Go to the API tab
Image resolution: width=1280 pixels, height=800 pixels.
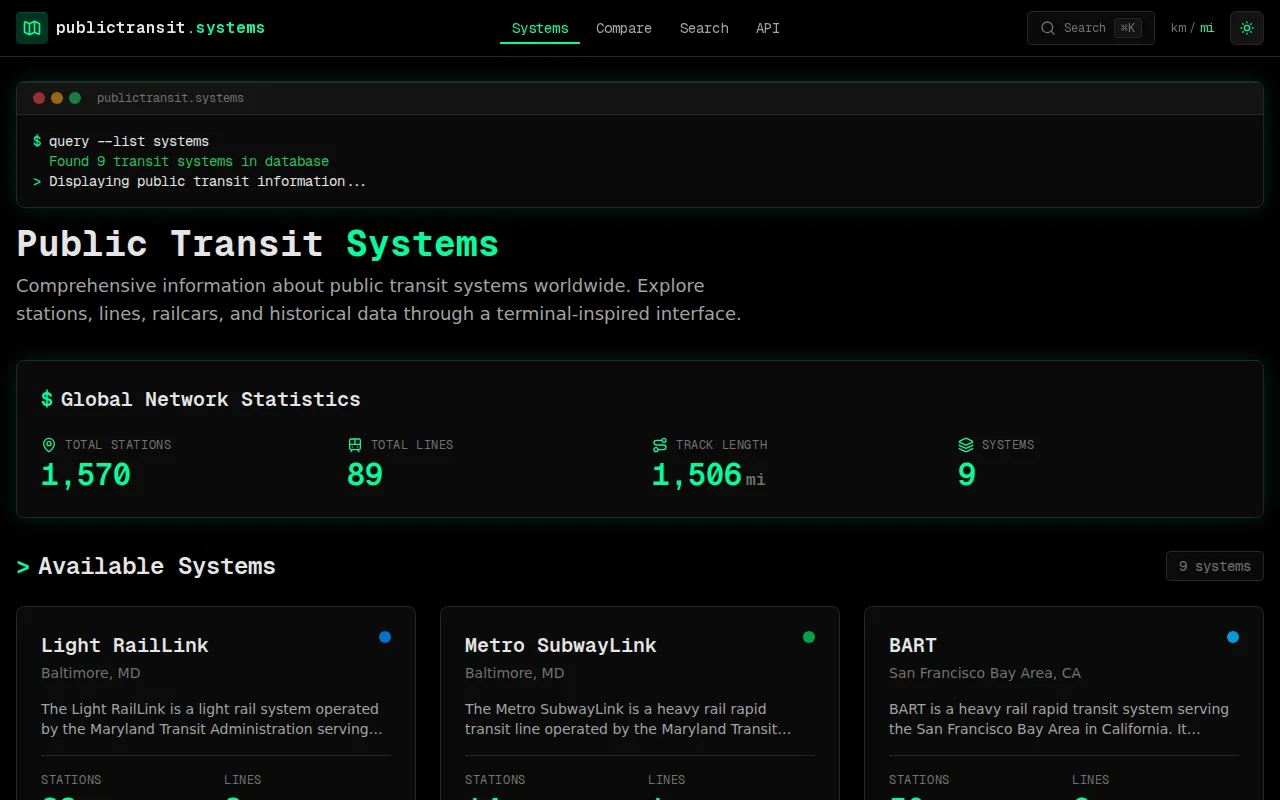point(768,28)
